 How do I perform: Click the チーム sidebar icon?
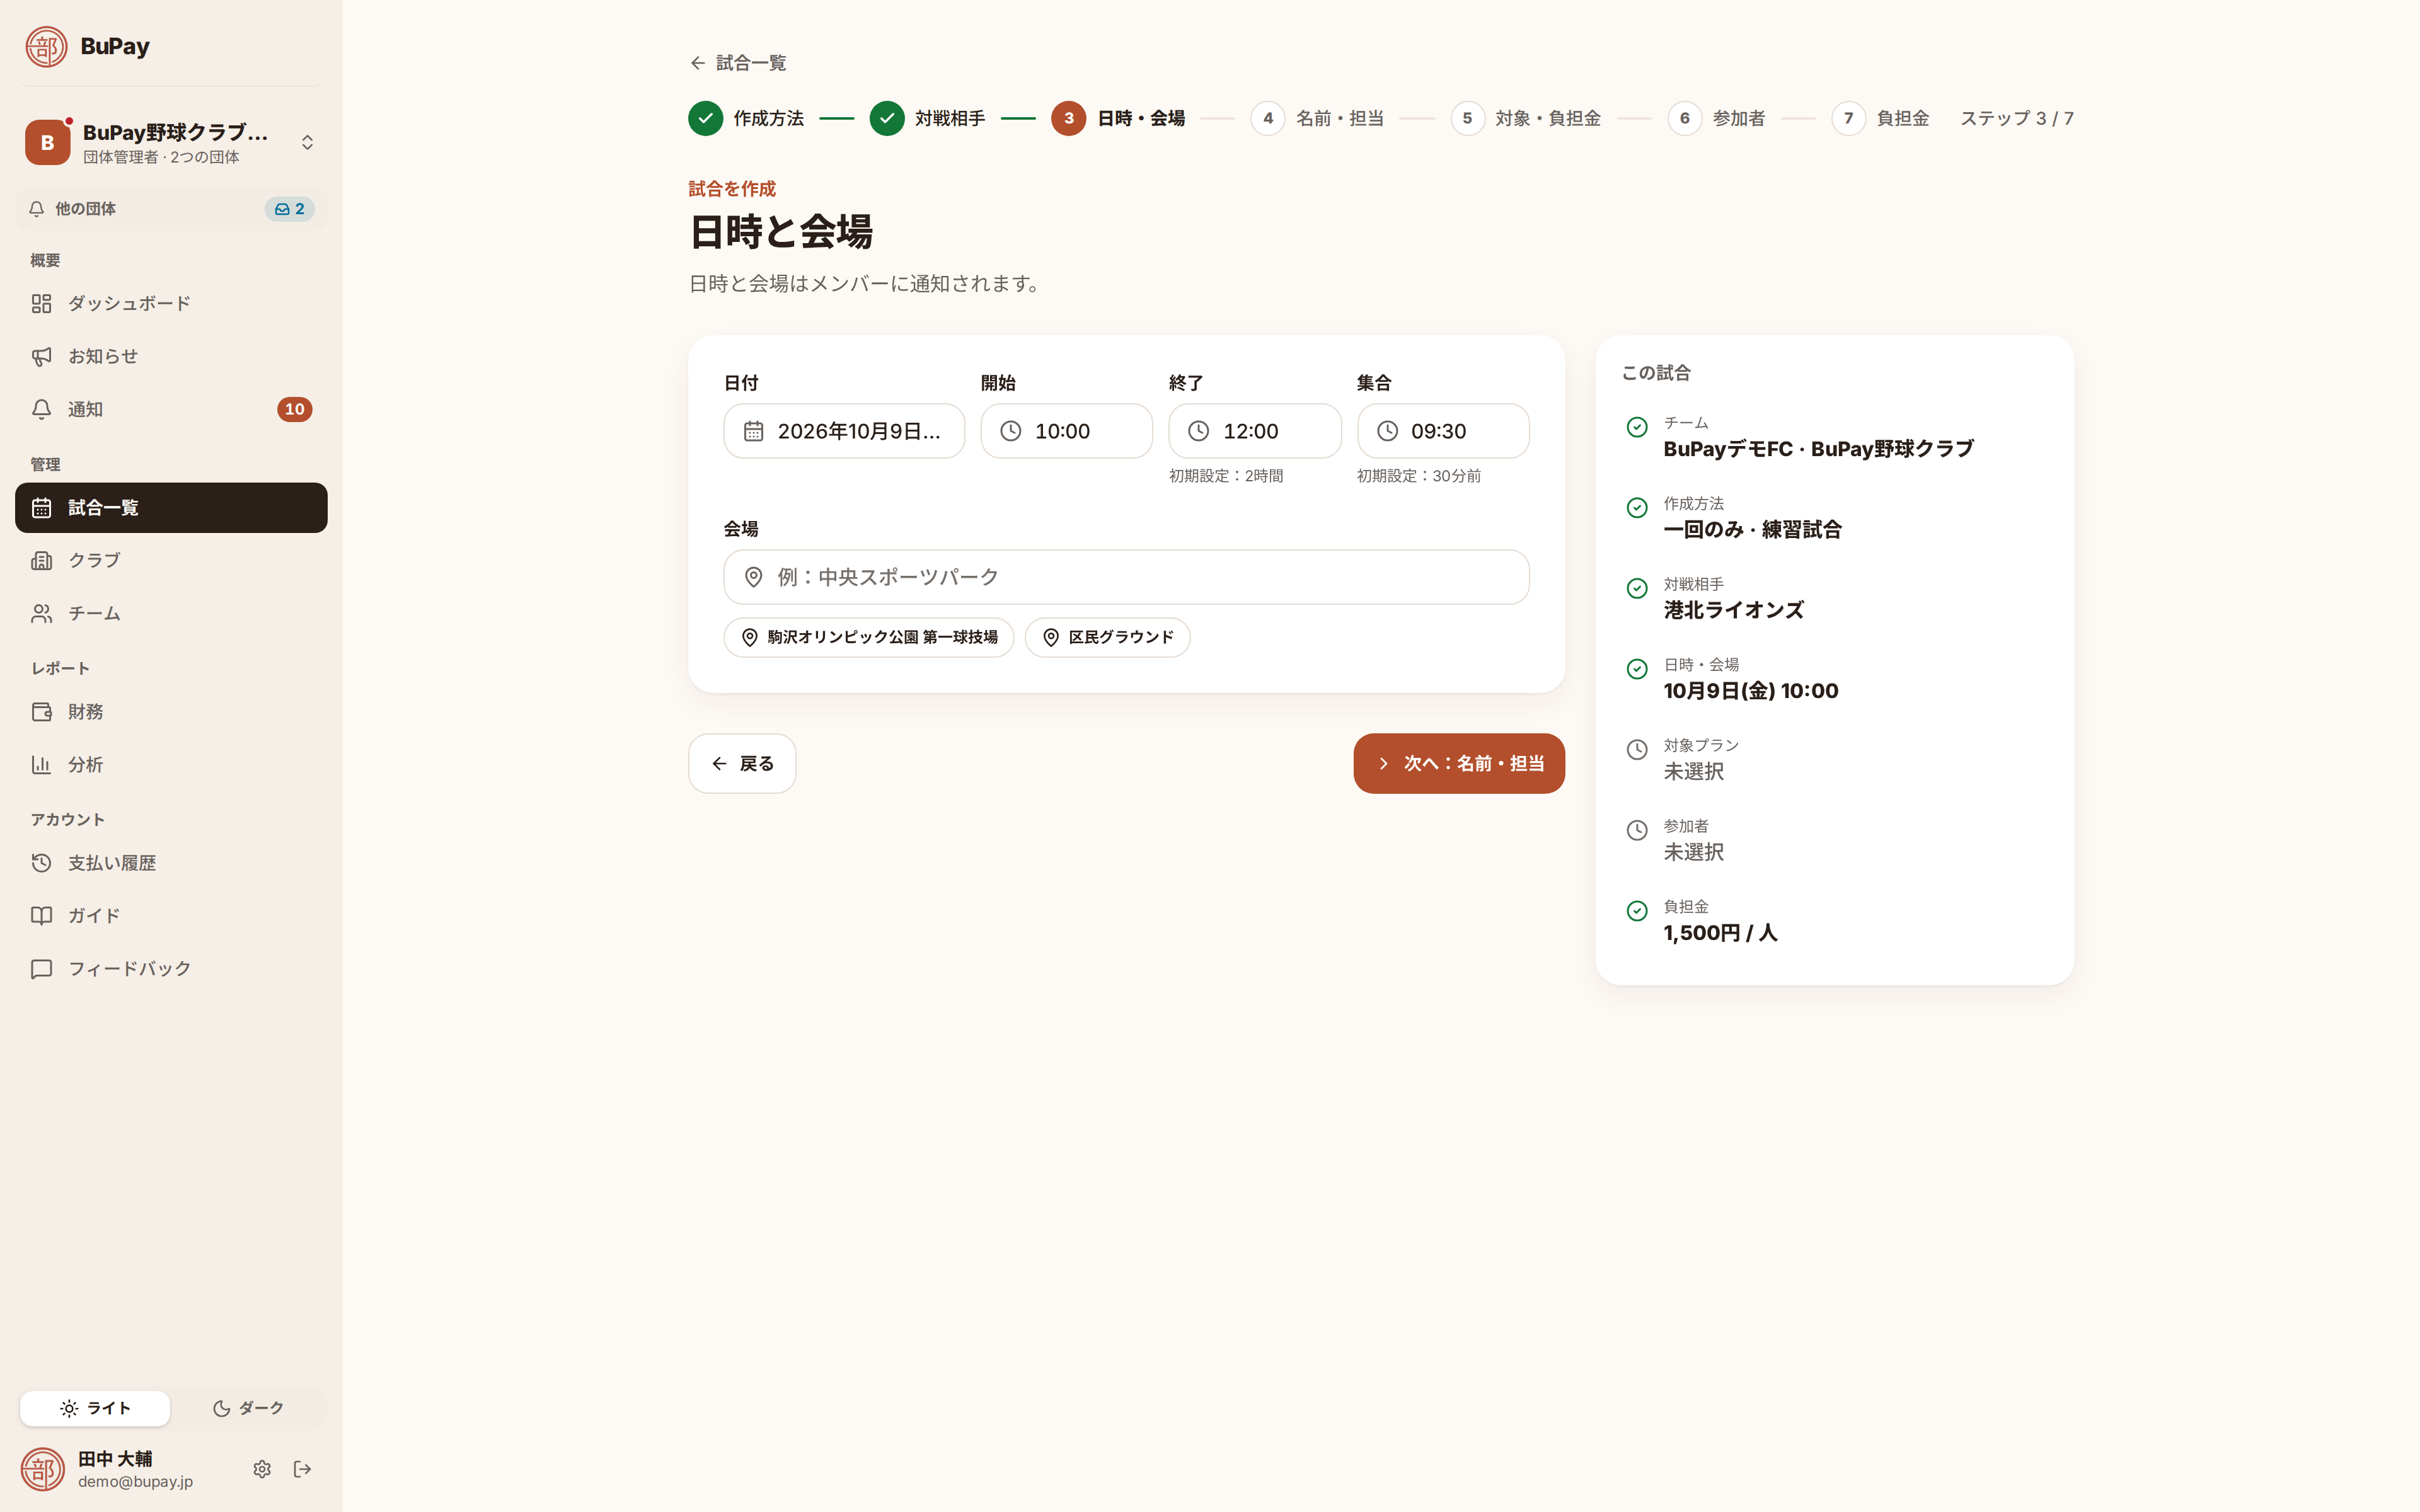coord(41,614)
